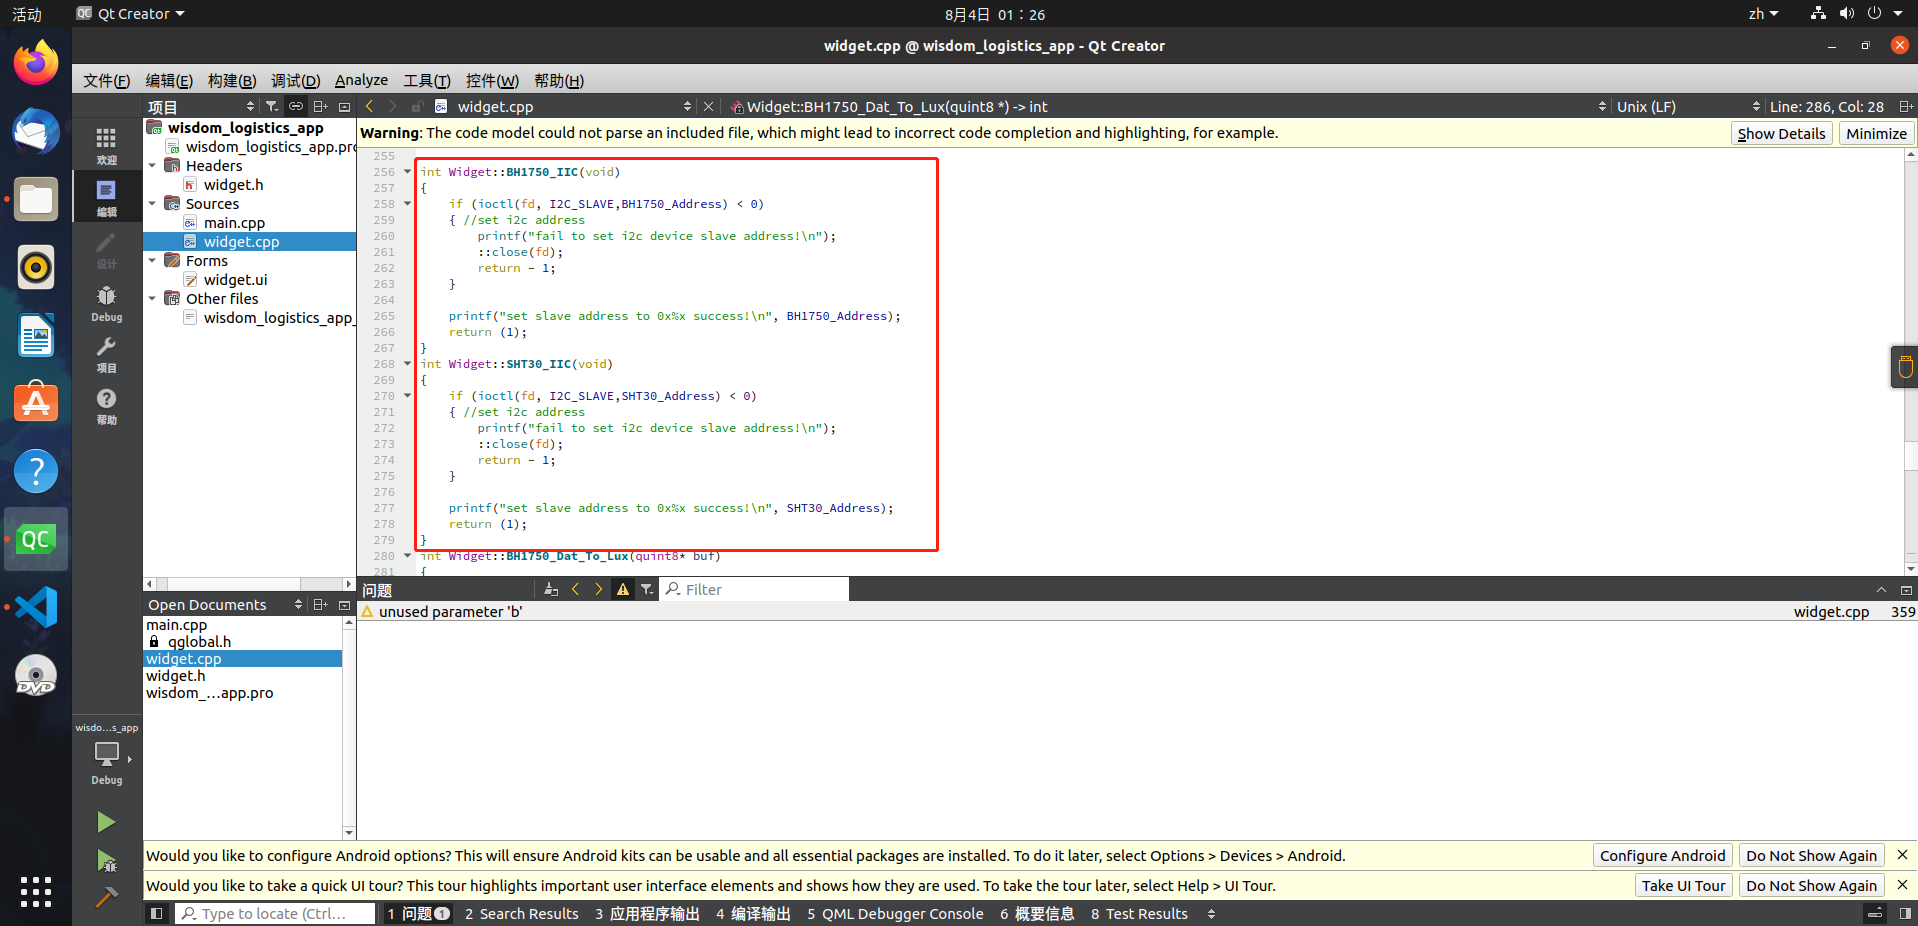Split the editor view
Viewport: 1918px width, 926px height.
click(1906, 106)
